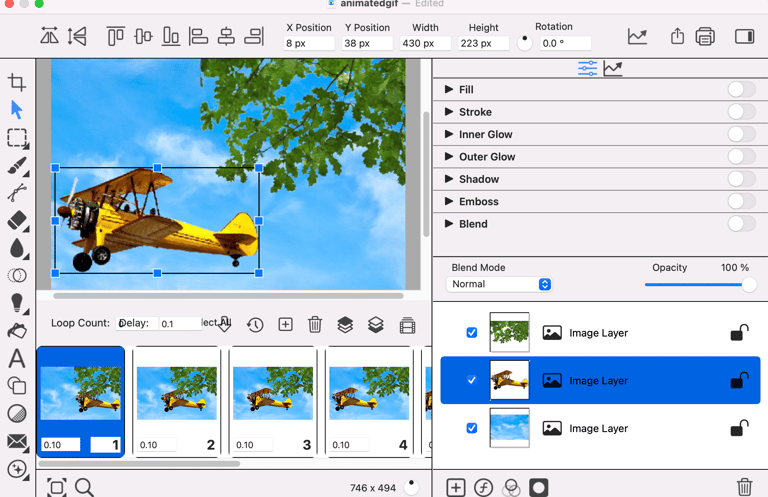Toggle visibility of the leaves Image Layer
Screen dimensions: 768x497
472,333
